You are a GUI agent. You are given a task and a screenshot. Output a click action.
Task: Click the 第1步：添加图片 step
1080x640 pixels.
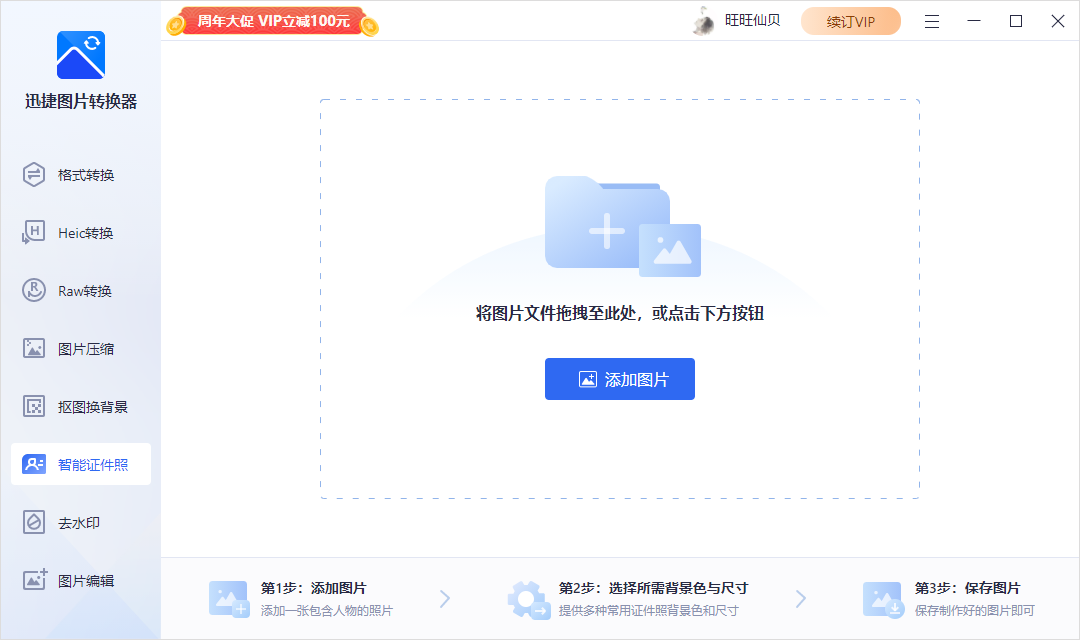(x=313, y=588)
